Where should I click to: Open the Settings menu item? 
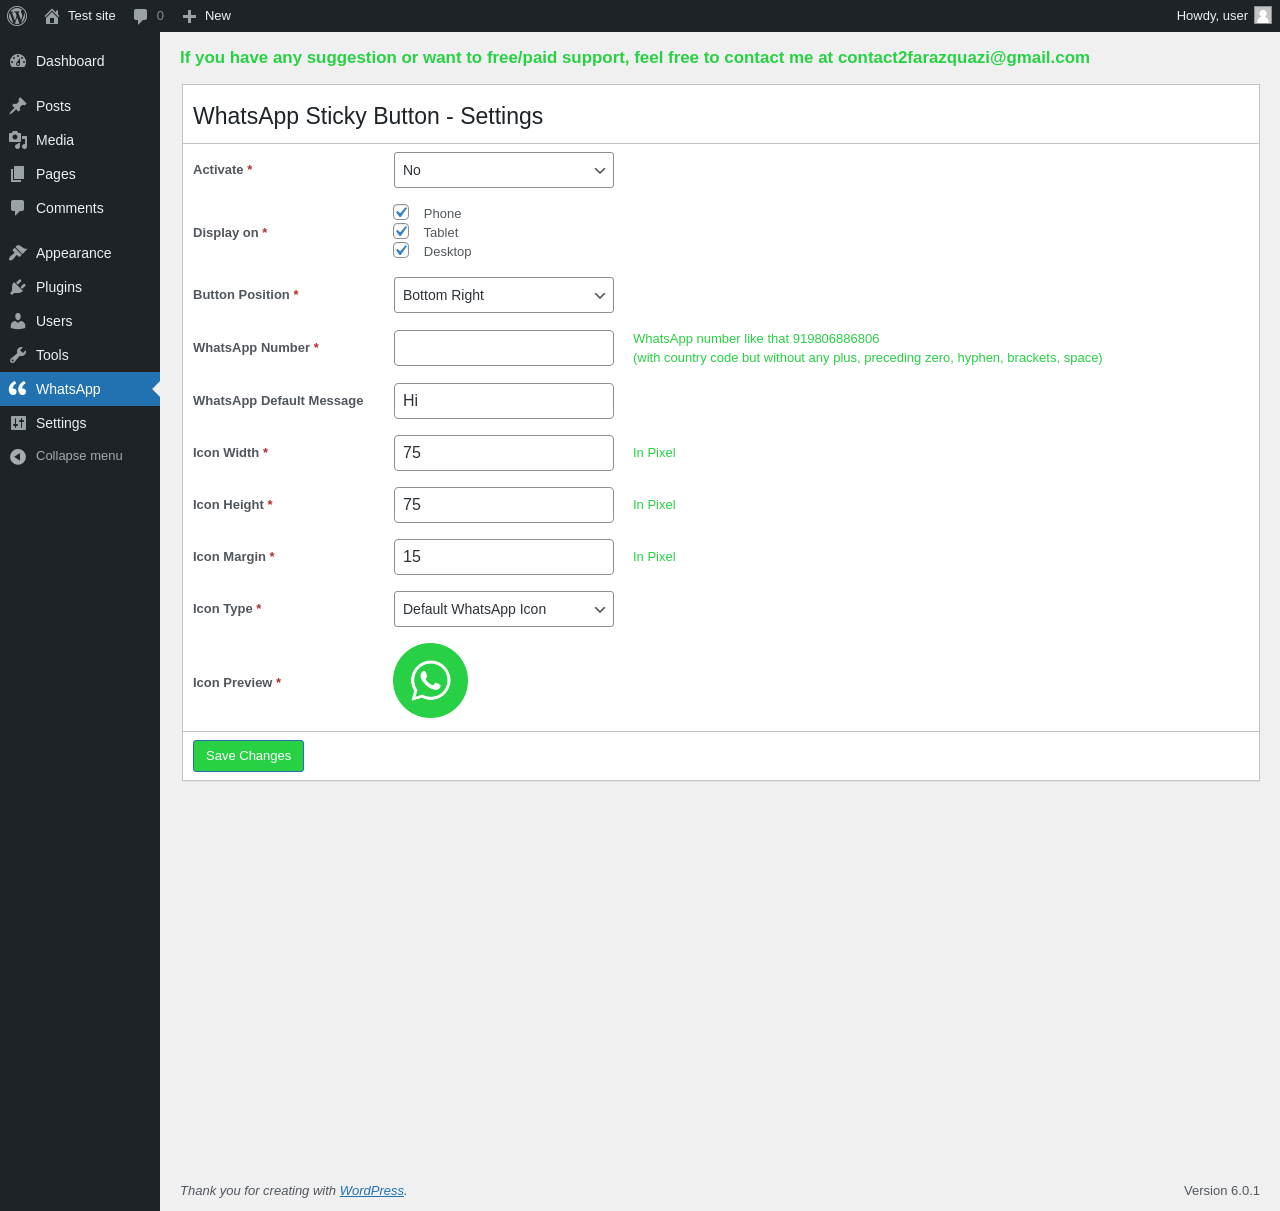click(80, 423)
